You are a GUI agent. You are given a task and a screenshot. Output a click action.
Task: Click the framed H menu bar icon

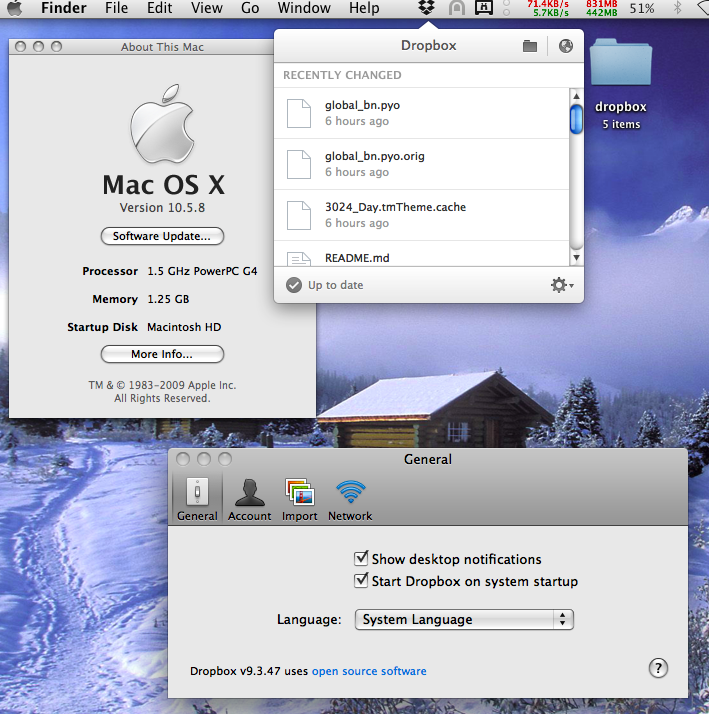[x=484, y=7]
